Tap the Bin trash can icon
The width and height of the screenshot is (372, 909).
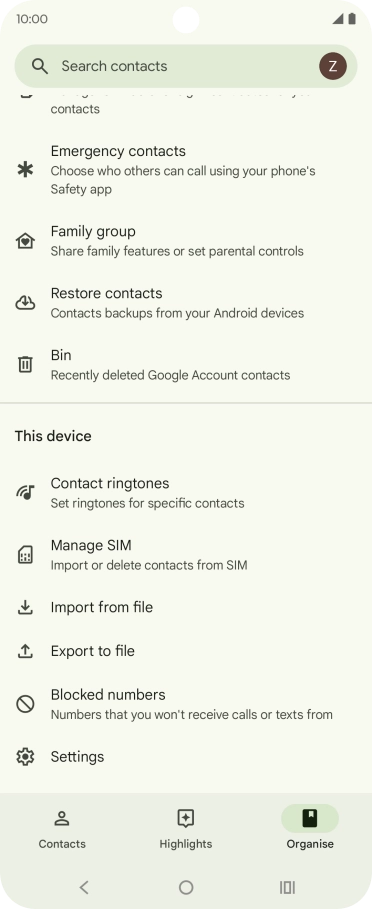pyautogui.click(x=25, y=365)
